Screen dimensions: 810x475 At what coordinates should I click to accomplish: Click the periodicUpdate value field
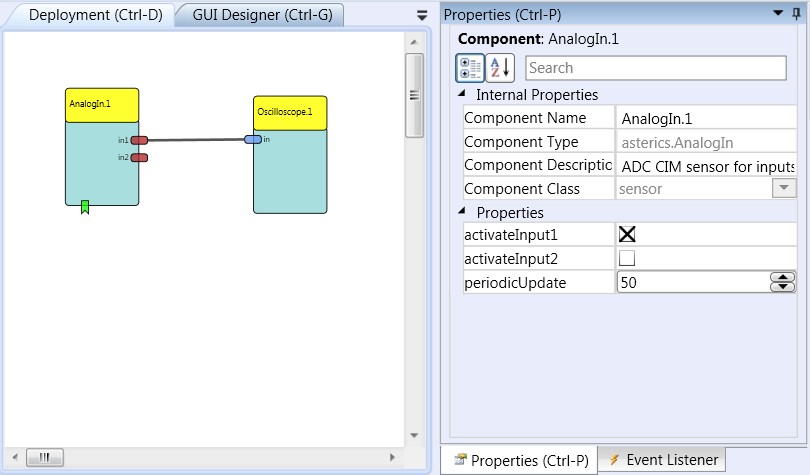tap(693, 282)
